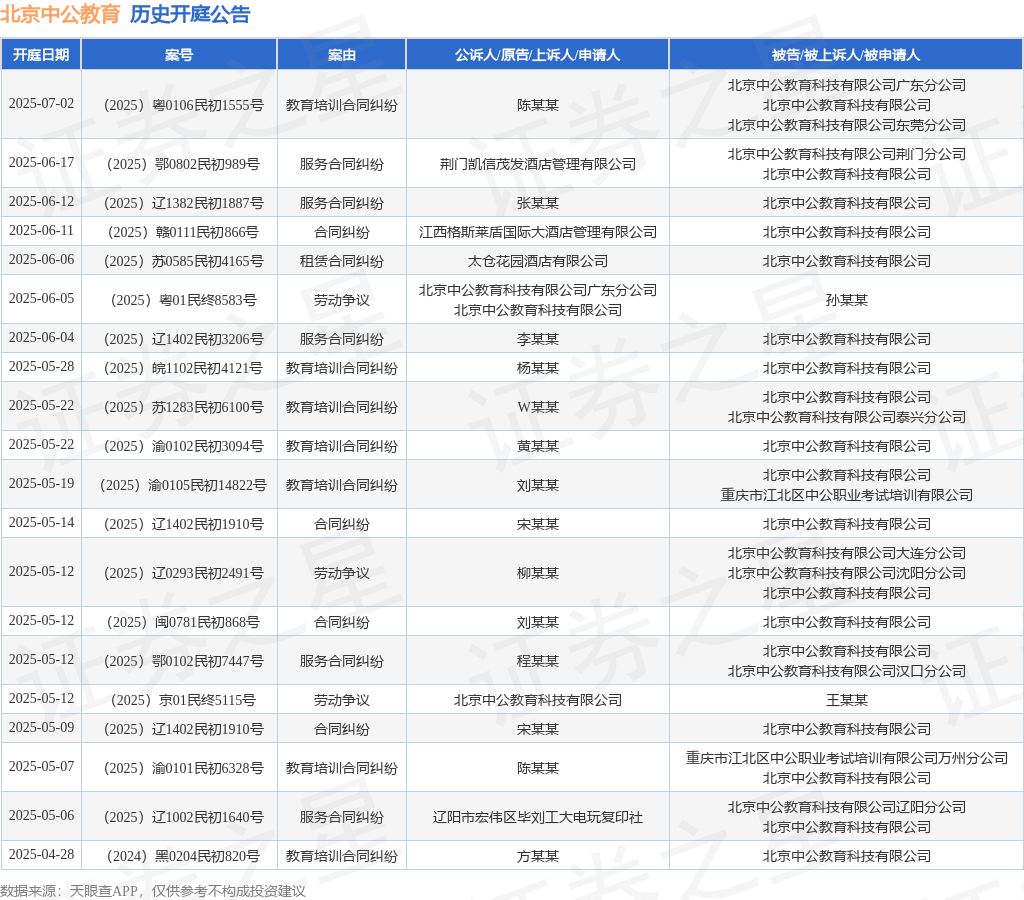Click case number 皖1102民初4121号
Image resolution: width=1024 pixels, height=900 pixels.
coord(184,368)
